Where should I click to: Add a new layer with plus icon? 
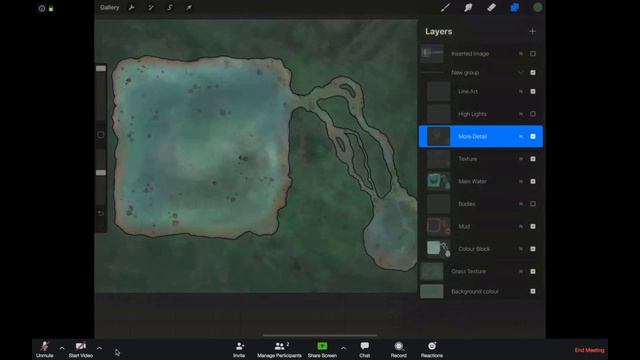click(x=532, y=31)
